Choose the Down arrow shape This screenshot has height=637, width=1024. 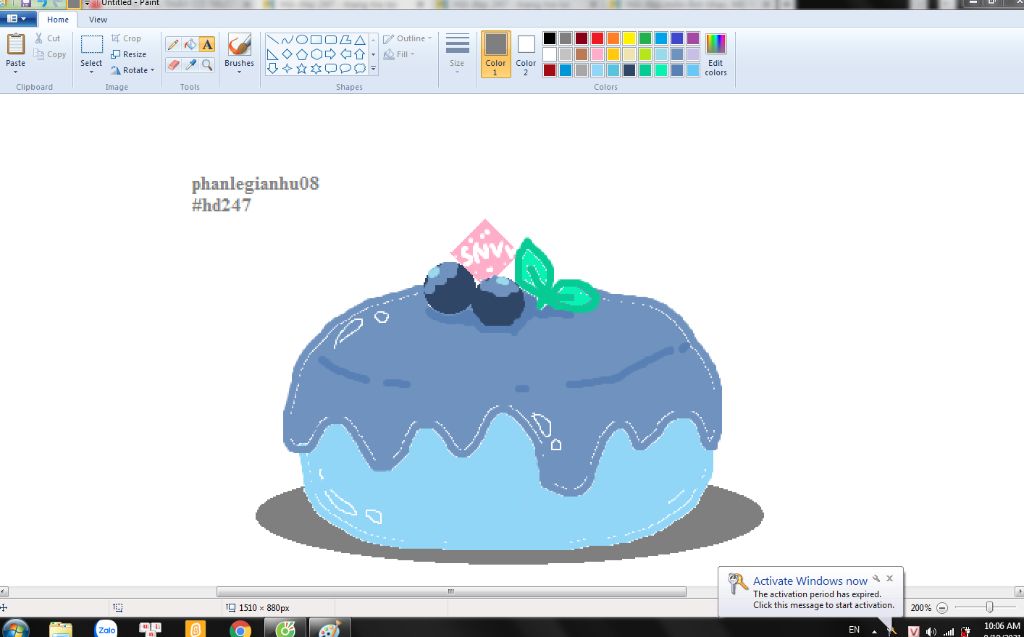273,68
